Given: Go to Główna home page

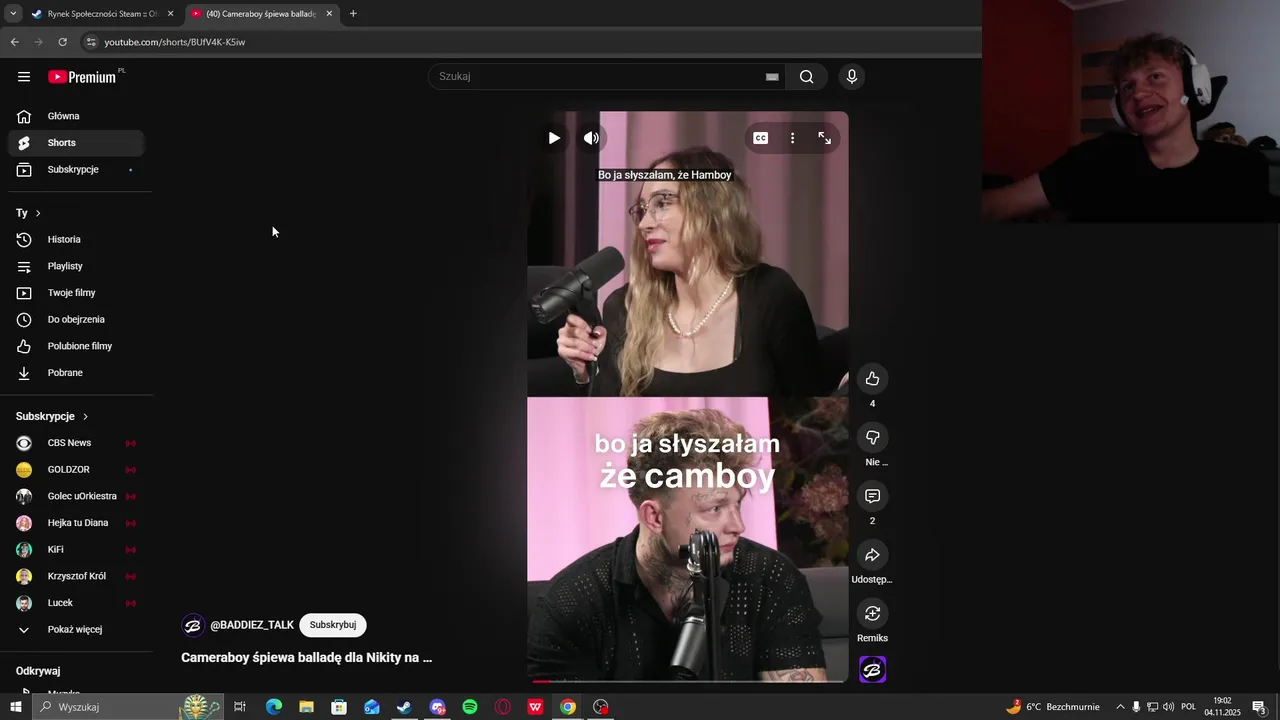Looking at the screenshot, I should 76,116.
